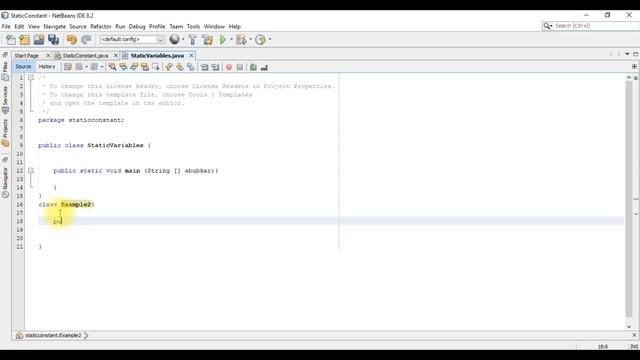Click the vertical scrollbar down arrow
The height and width of the screenshot is (360, 640).
coord(629,327)
